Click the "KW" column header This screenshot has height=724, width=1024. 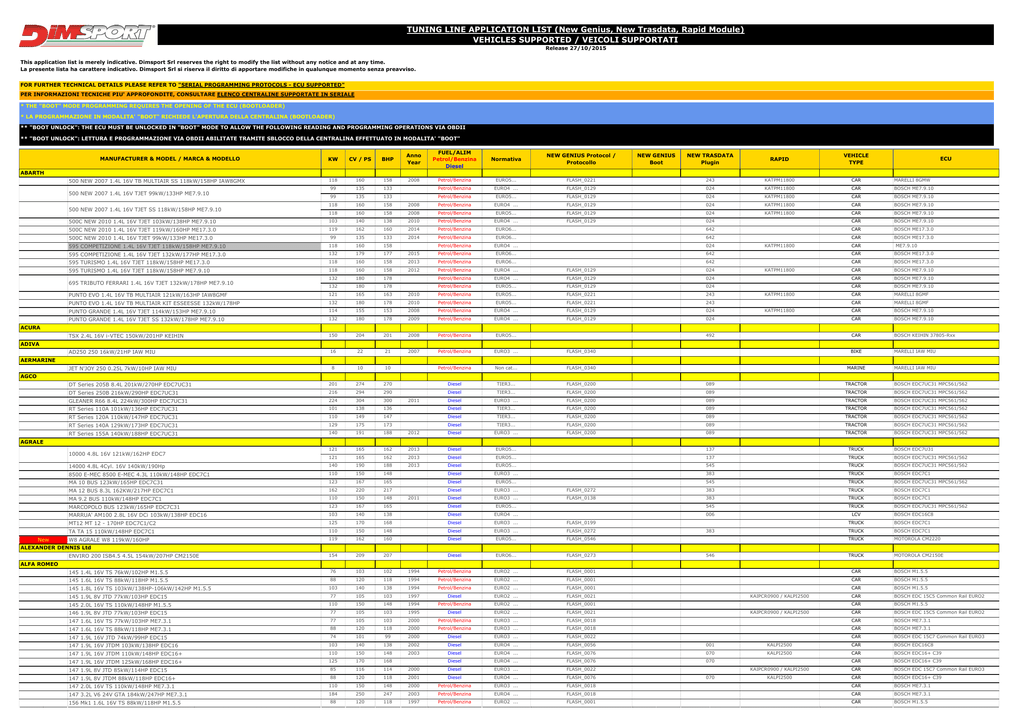click(333, 159)
